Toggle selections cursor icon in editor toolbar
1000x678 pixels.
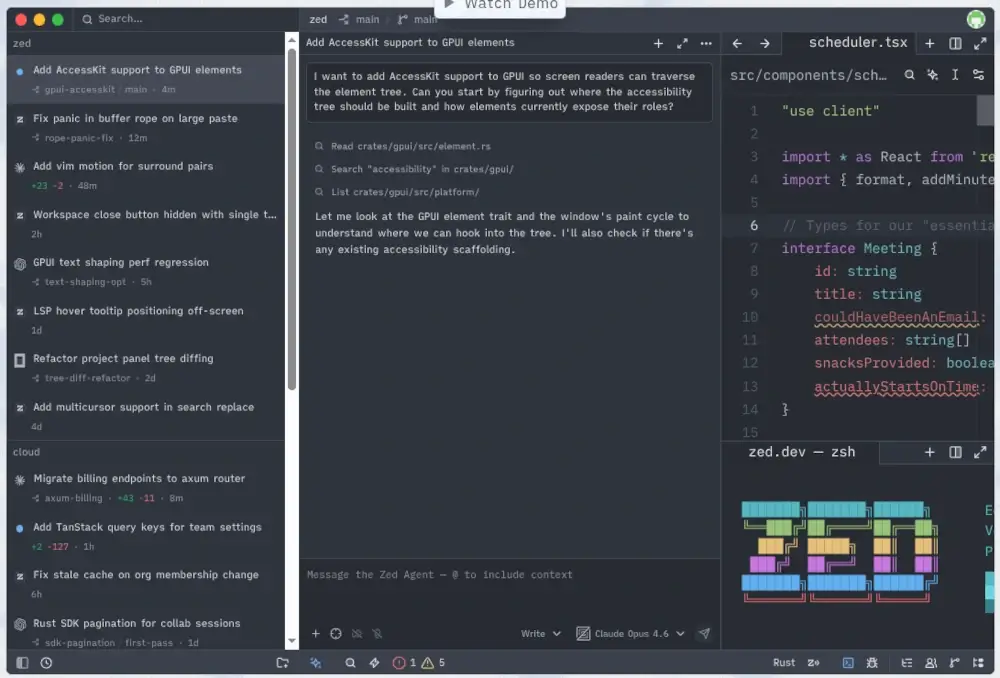(x=955, y=75)
